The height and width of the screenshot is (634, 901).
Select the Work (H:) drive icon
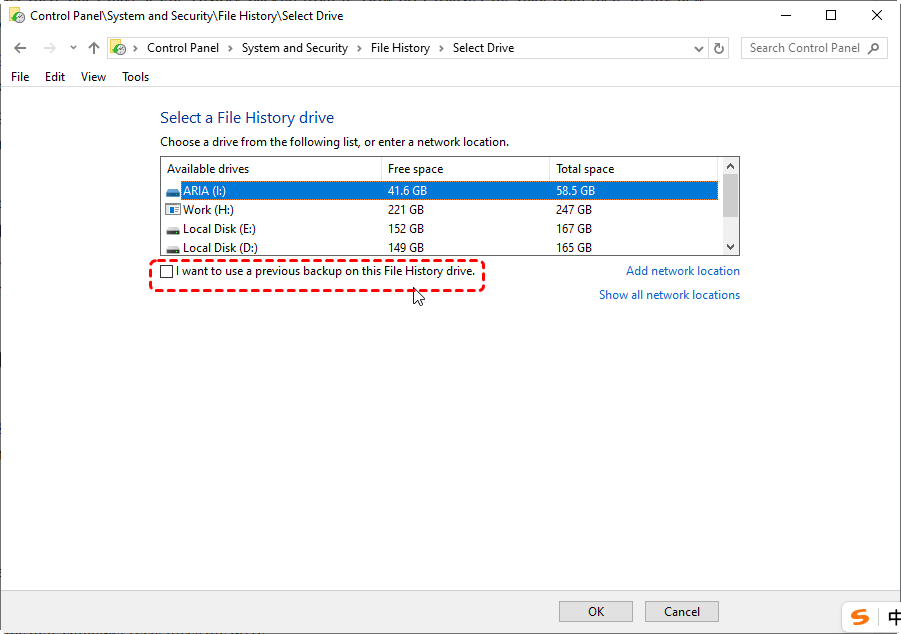[x=173, y=210]
